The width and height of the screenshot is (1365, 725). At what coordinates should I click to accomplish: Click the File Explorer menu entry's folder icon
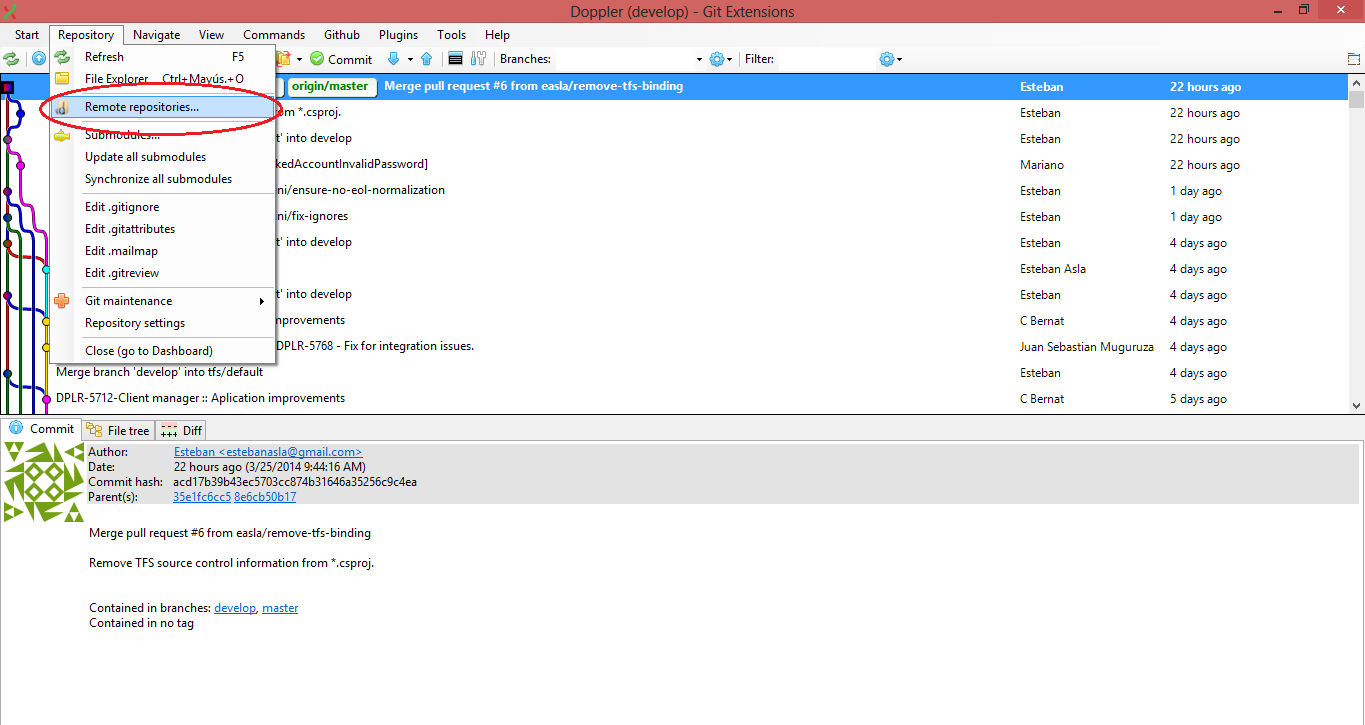tap(62, 79)
